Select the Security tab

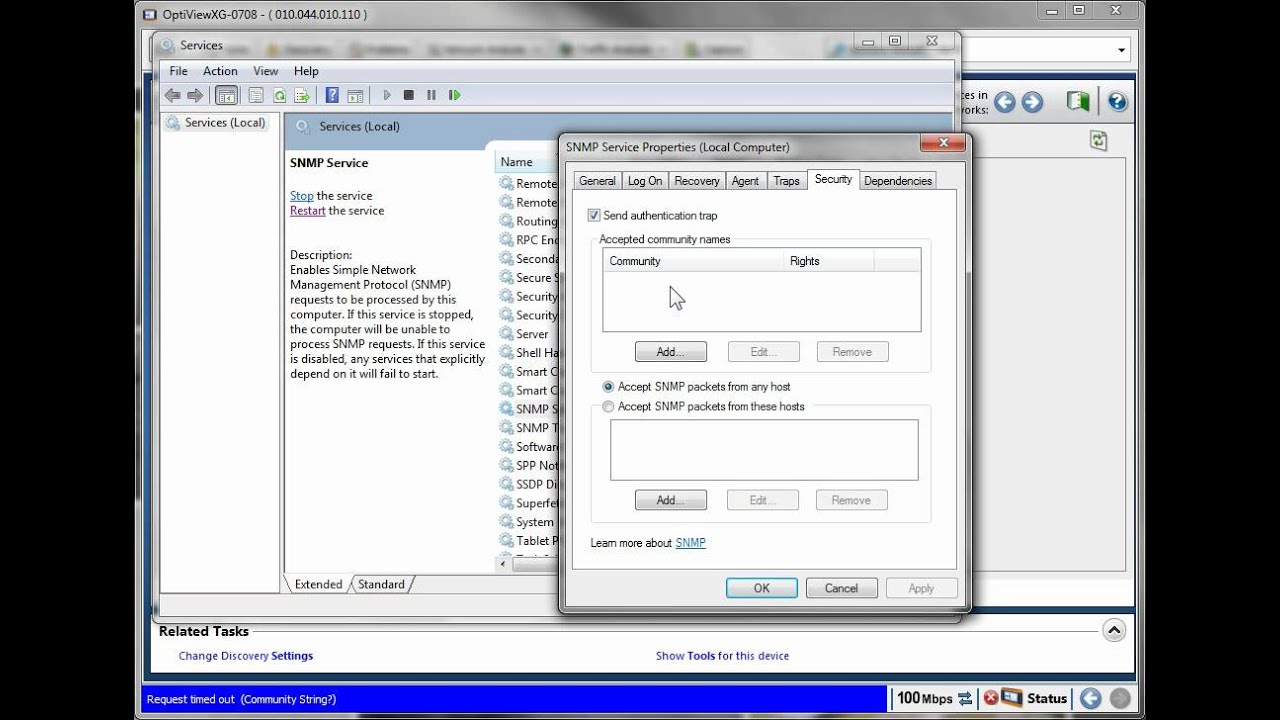click(x=833, y=179)
